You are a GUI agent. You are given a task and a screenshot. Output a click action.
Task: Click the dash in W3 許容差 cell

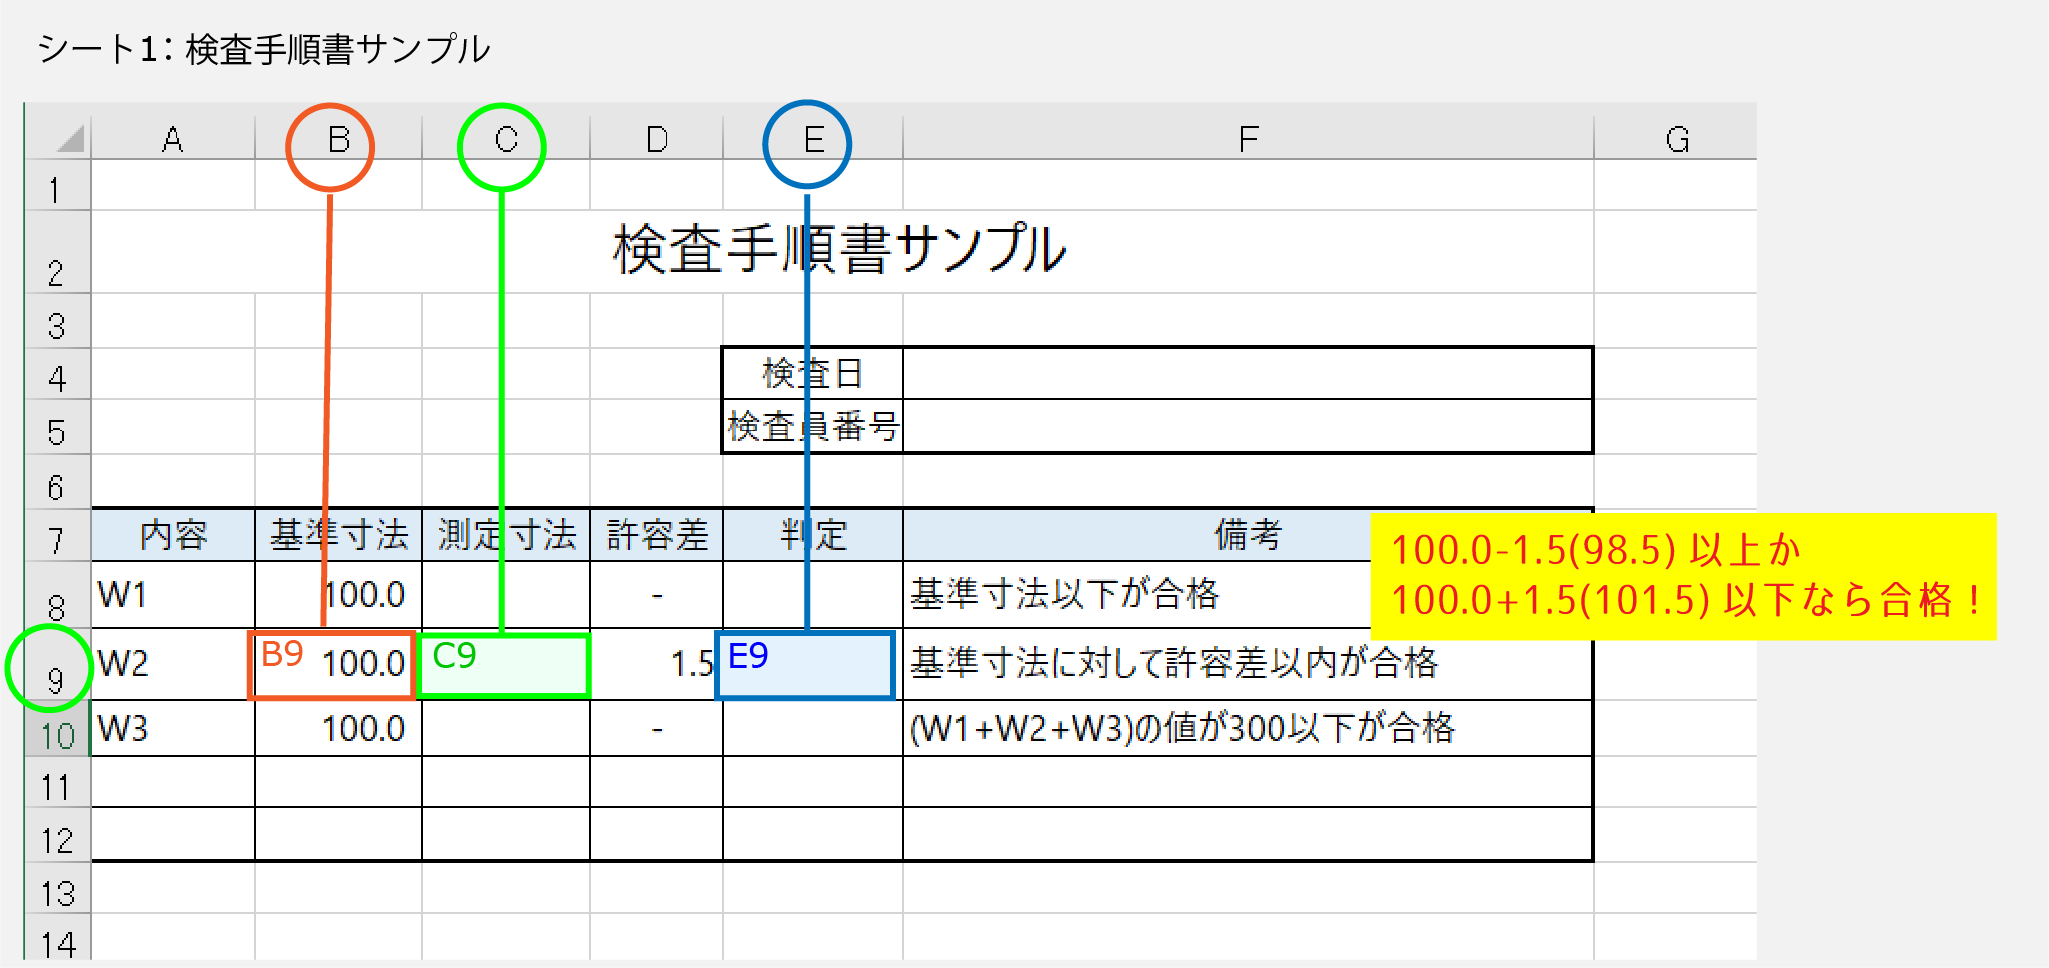(656, 728)
